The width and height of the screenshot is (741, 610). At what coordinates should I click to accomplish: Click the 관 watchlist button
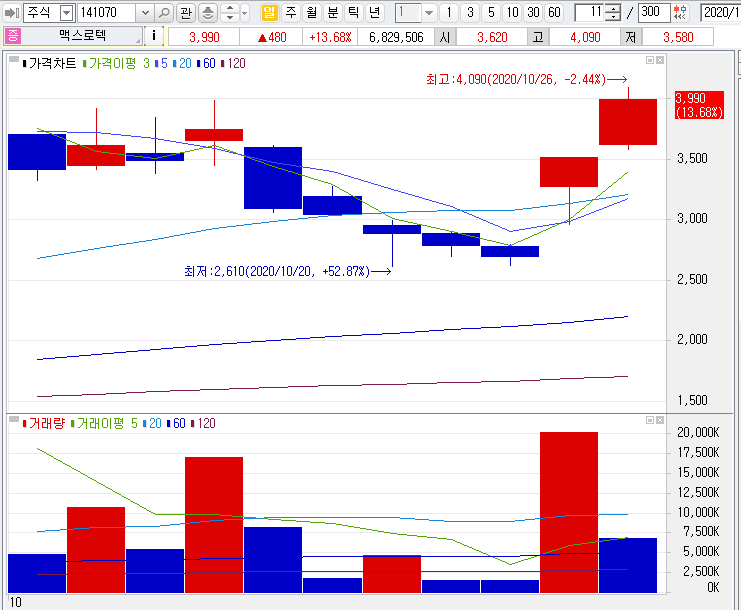tap(186, 13)
